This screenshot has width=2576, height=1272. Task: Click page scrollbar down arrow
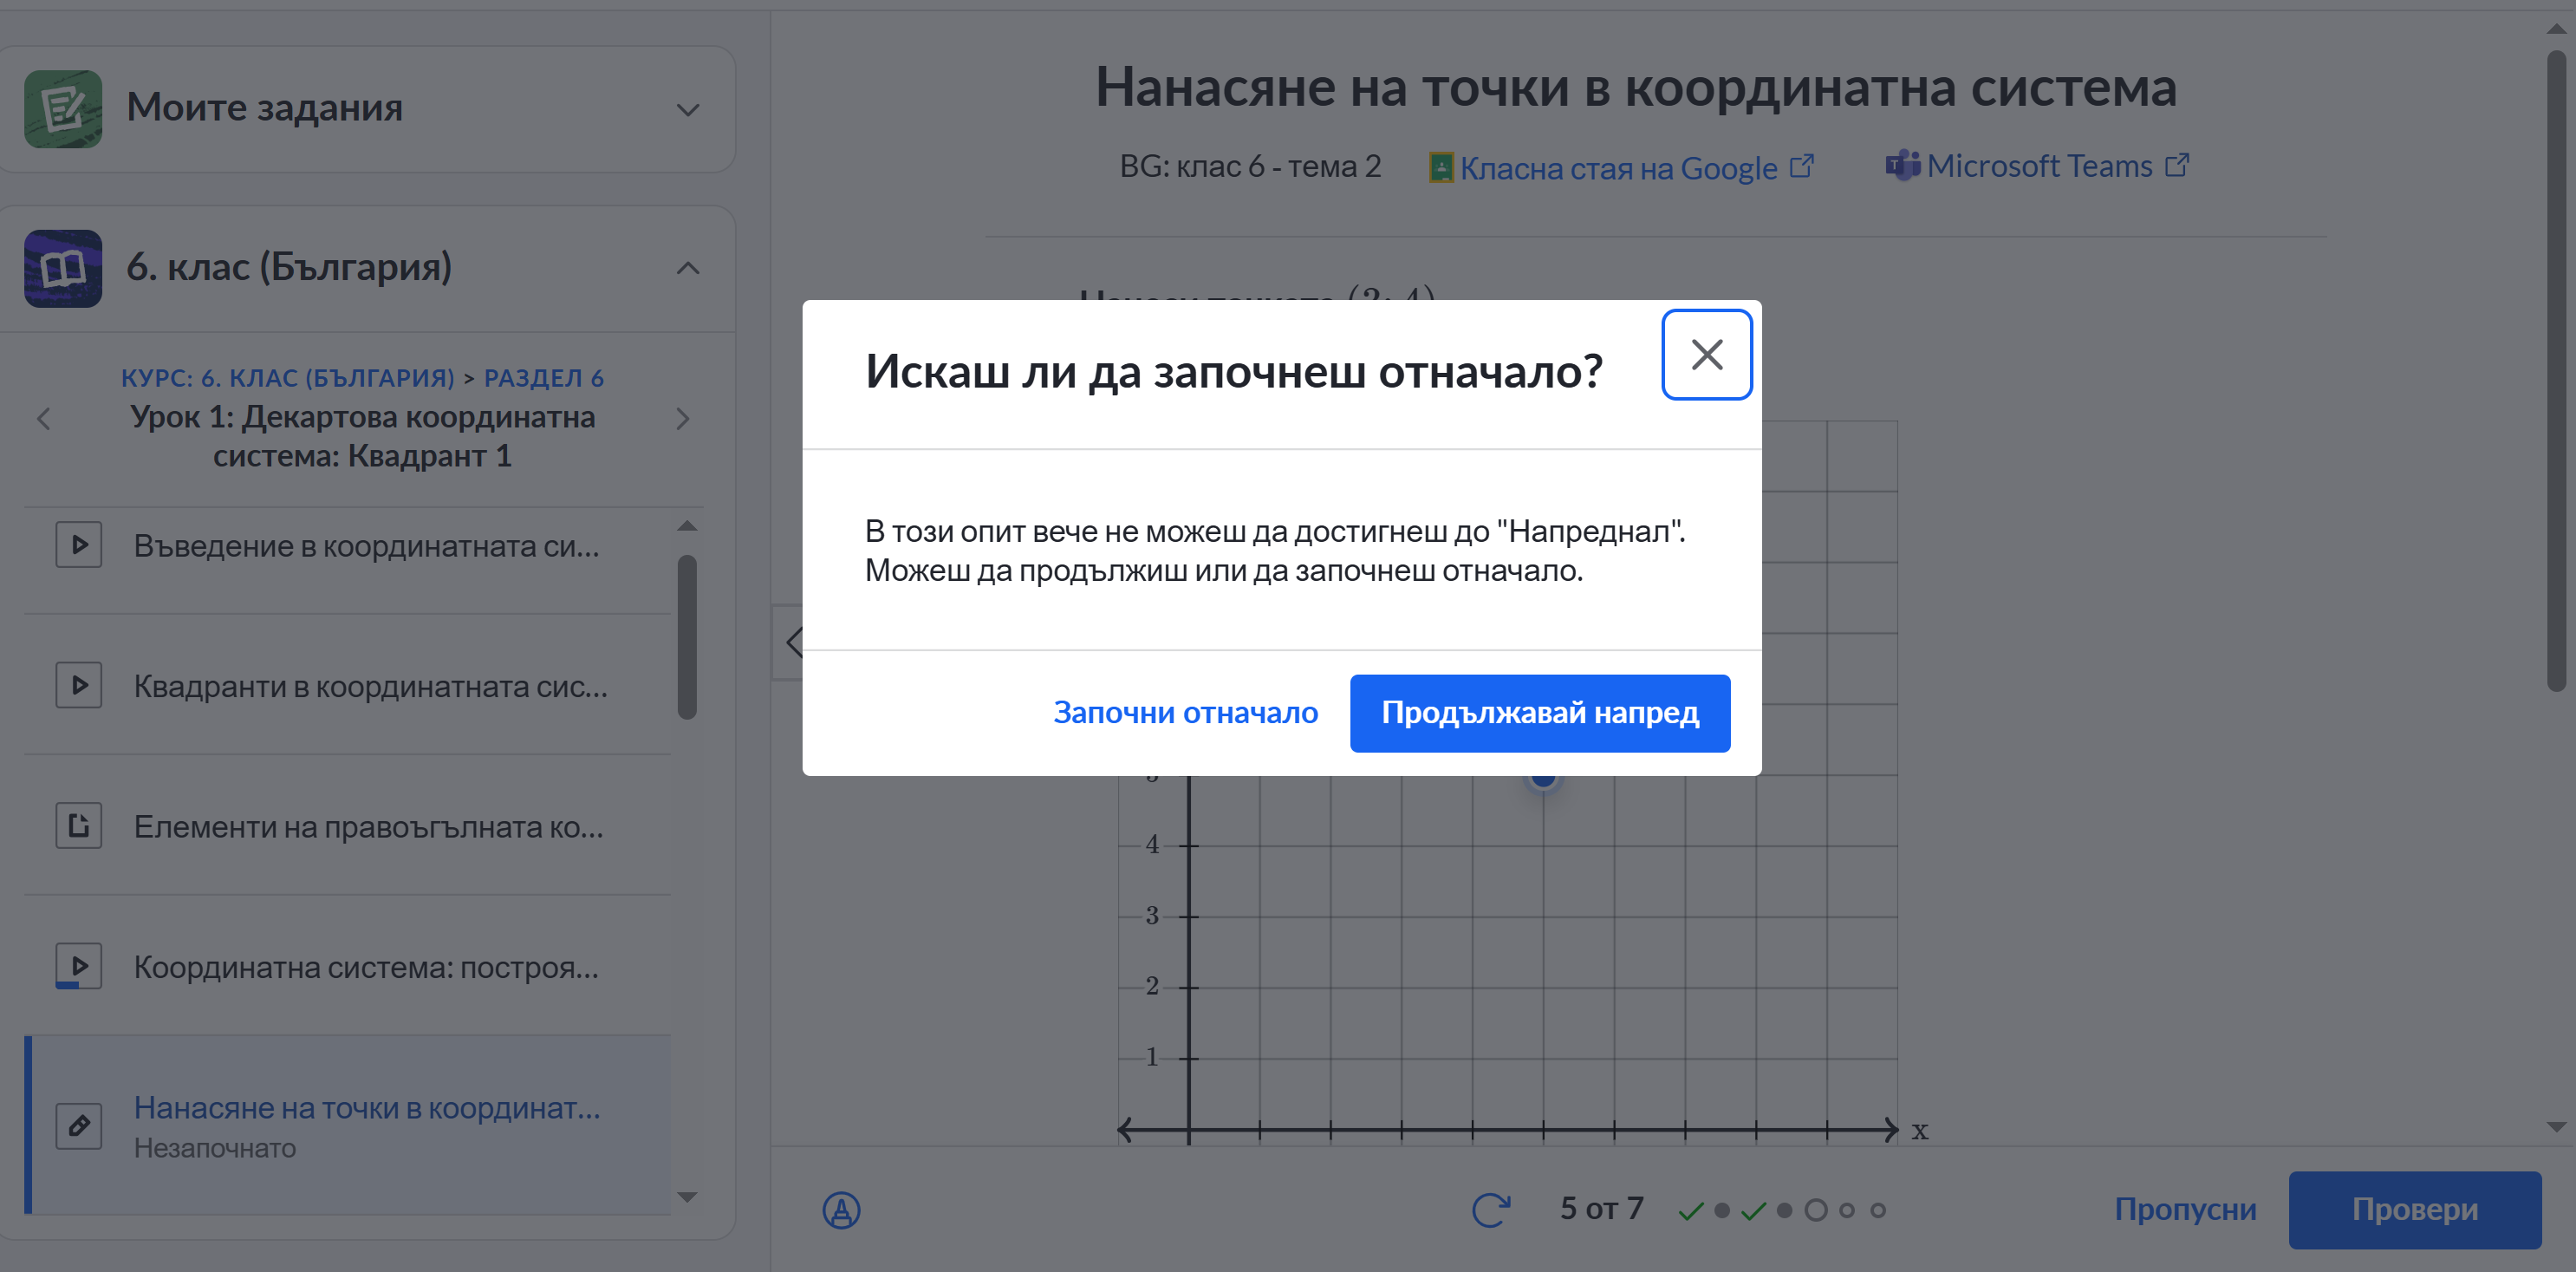click(2556, 1127)
